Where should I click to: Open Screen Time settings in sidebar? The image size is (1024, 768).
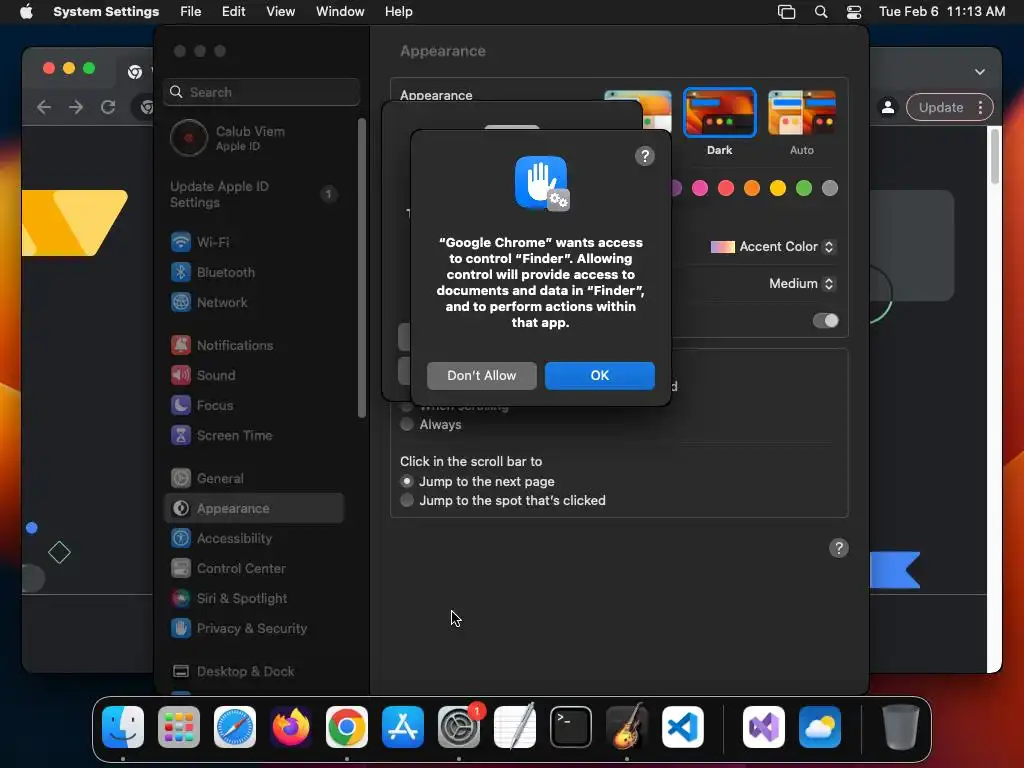255,436
